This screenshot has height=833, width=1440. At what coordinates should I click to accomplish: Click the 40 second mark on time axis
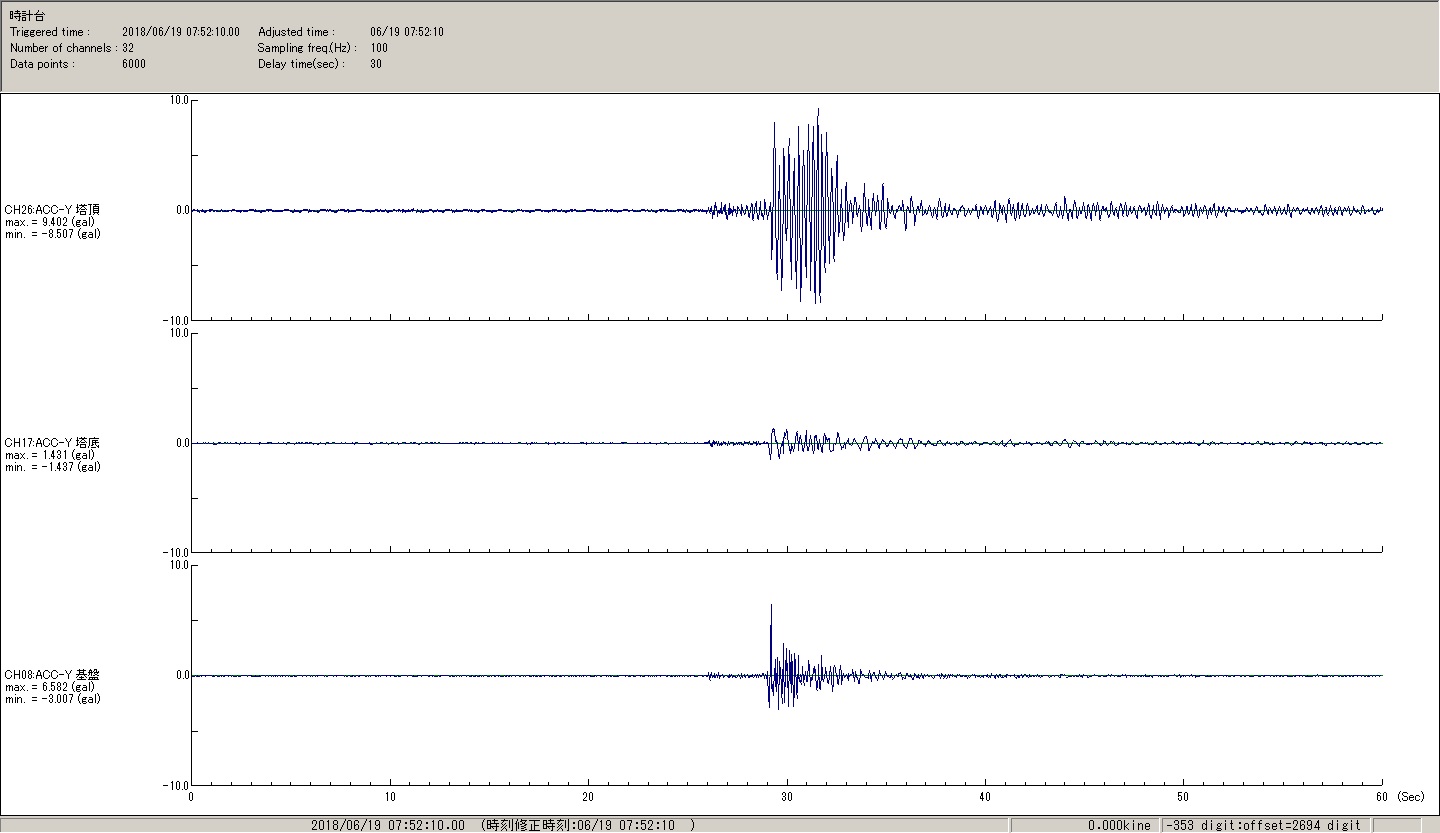click(985, 797)
